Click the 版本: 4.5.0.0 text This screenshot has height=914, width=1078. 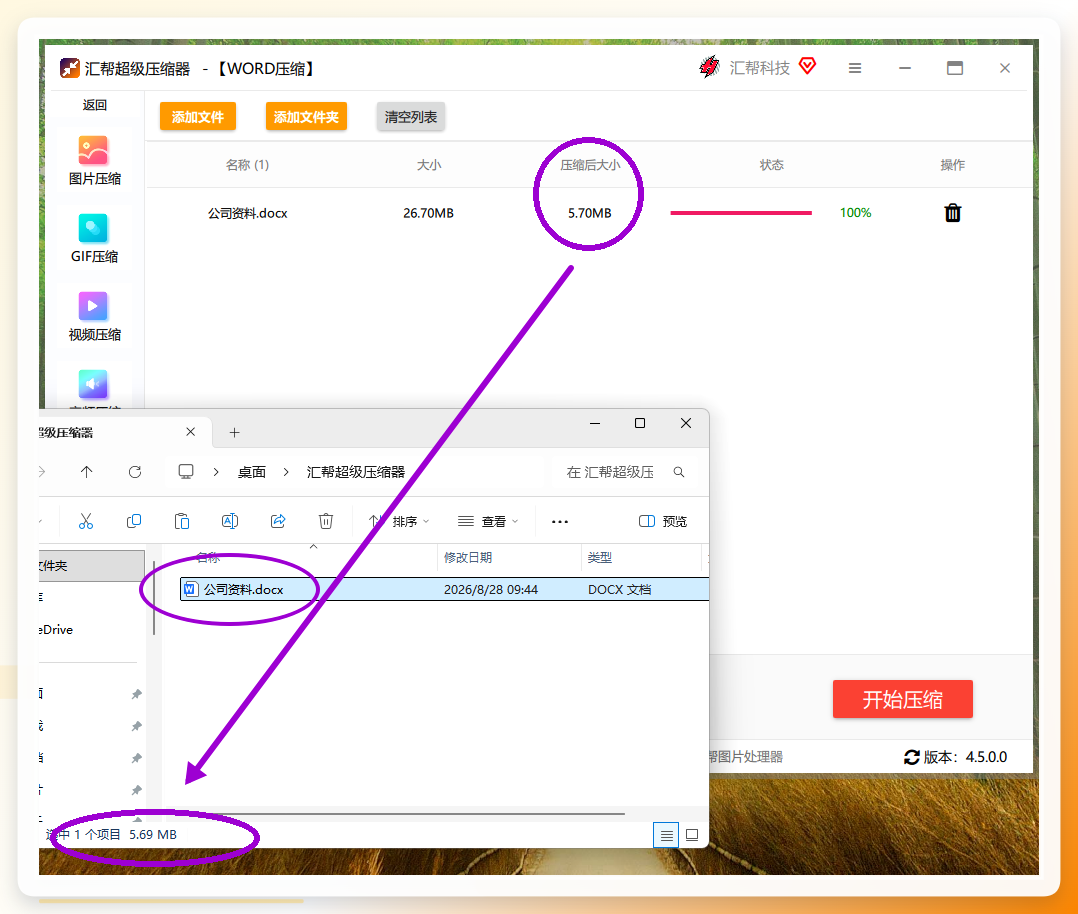(x=965, y=757)
